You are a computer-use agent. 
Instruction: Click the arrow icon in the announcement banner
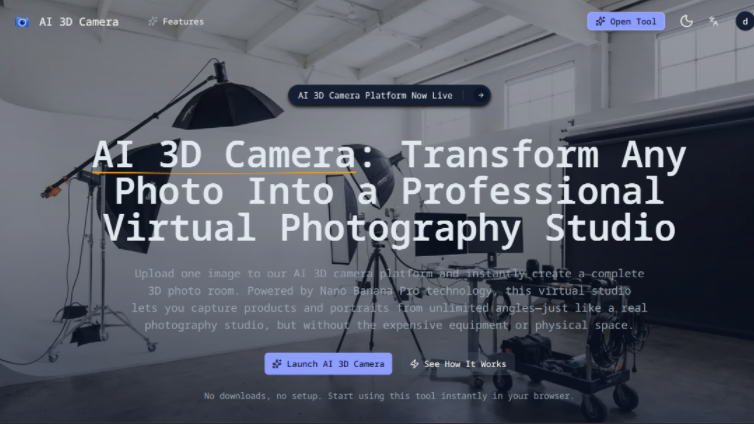point(480,96)
